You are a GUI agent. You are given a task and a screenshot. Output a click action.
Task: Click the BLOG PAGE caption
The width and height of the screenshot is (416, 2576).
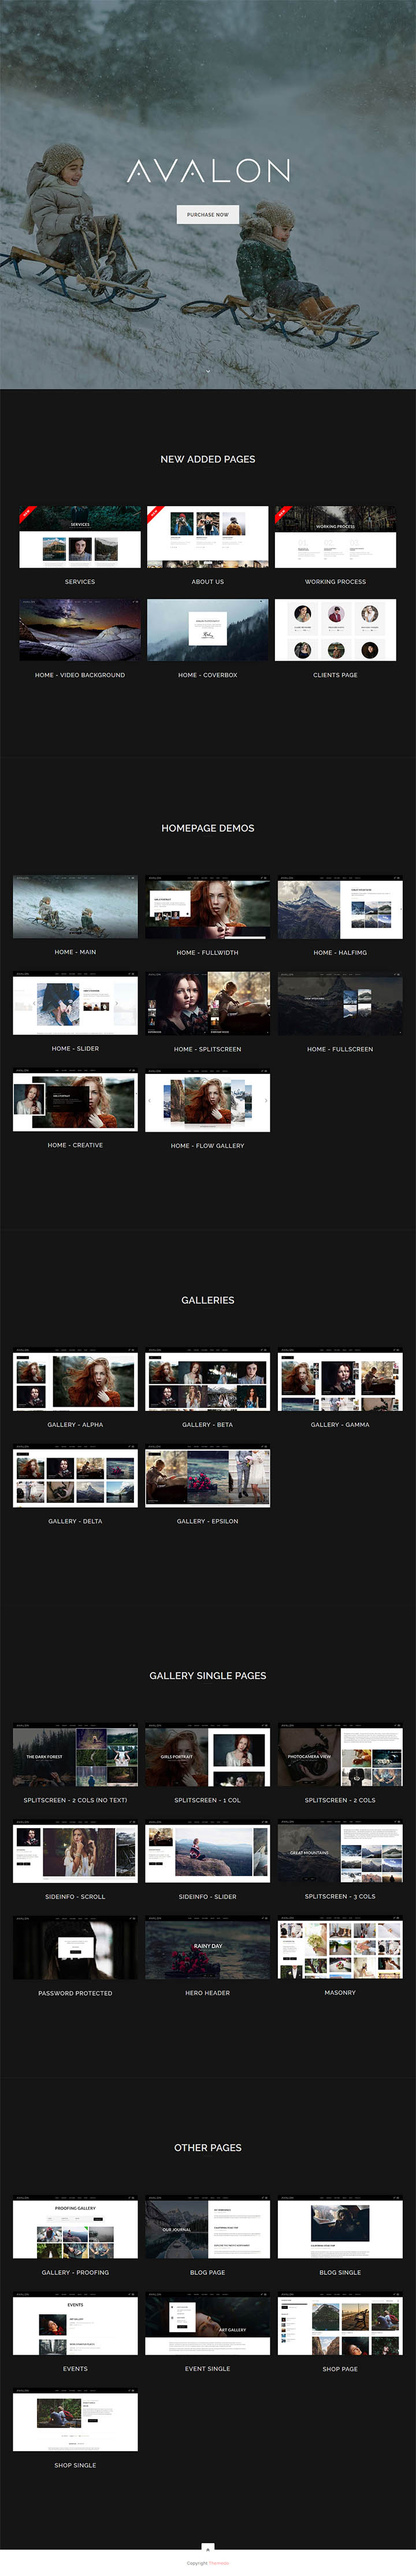pos(208,2272)
